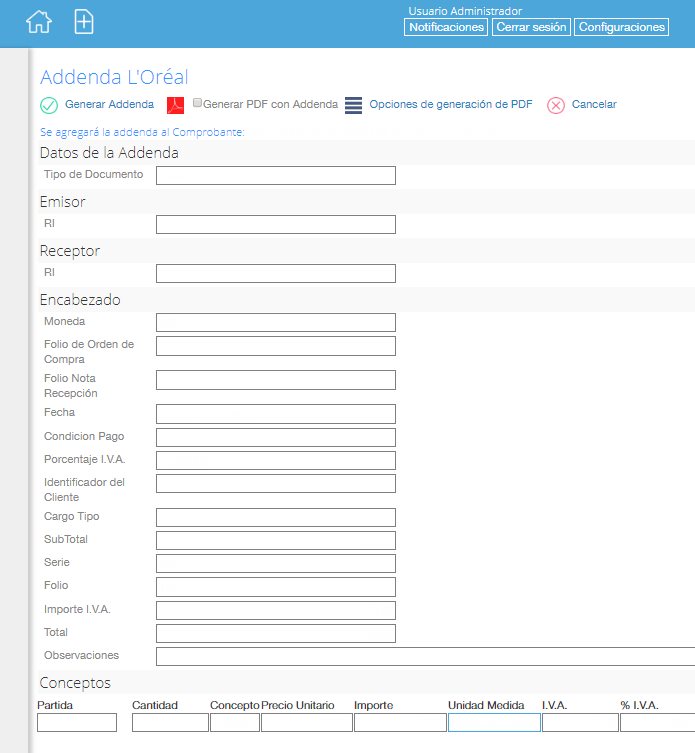Screen dimensions: 695x753
Task: Select the Cantidad field in Conceptos
Action: [170, 723]
